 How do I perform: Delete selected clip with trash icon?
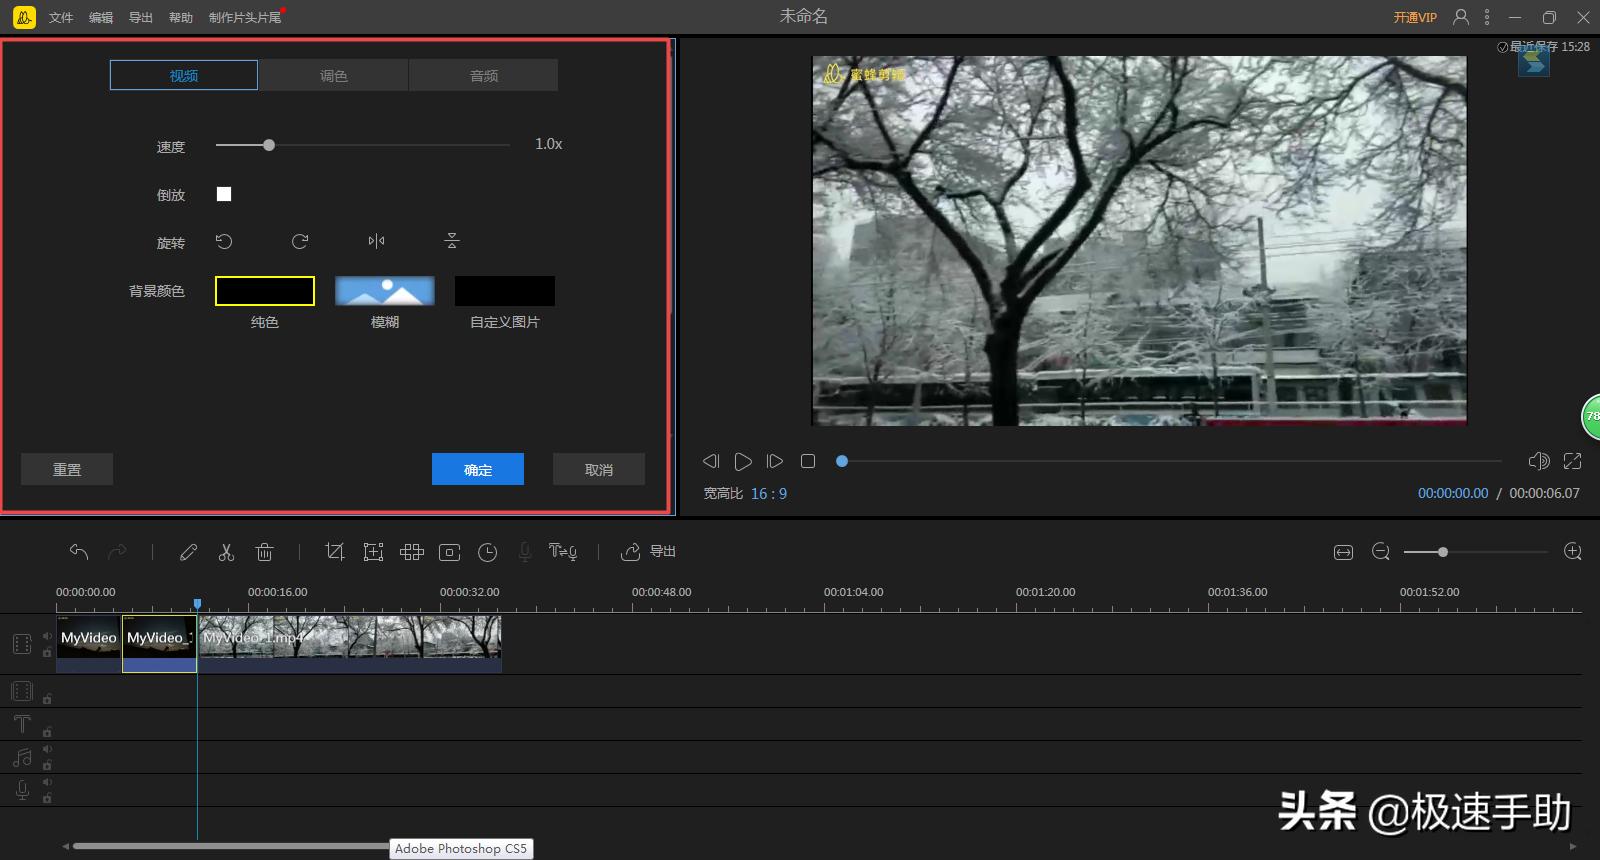click(x=264, y=552)
